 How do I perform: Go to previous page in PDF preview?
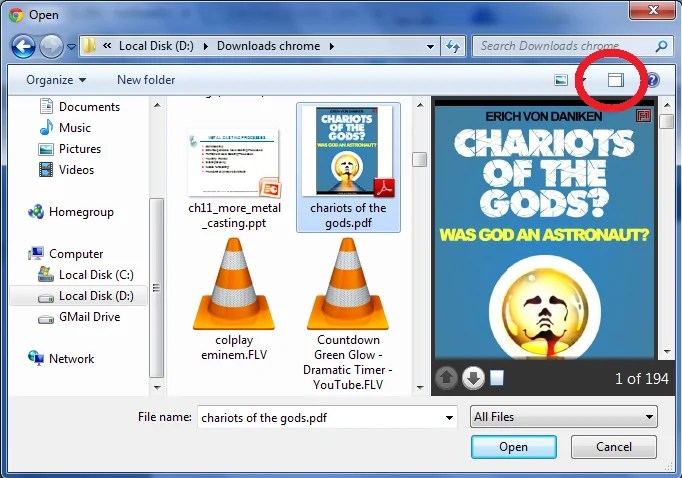point(446,378)
